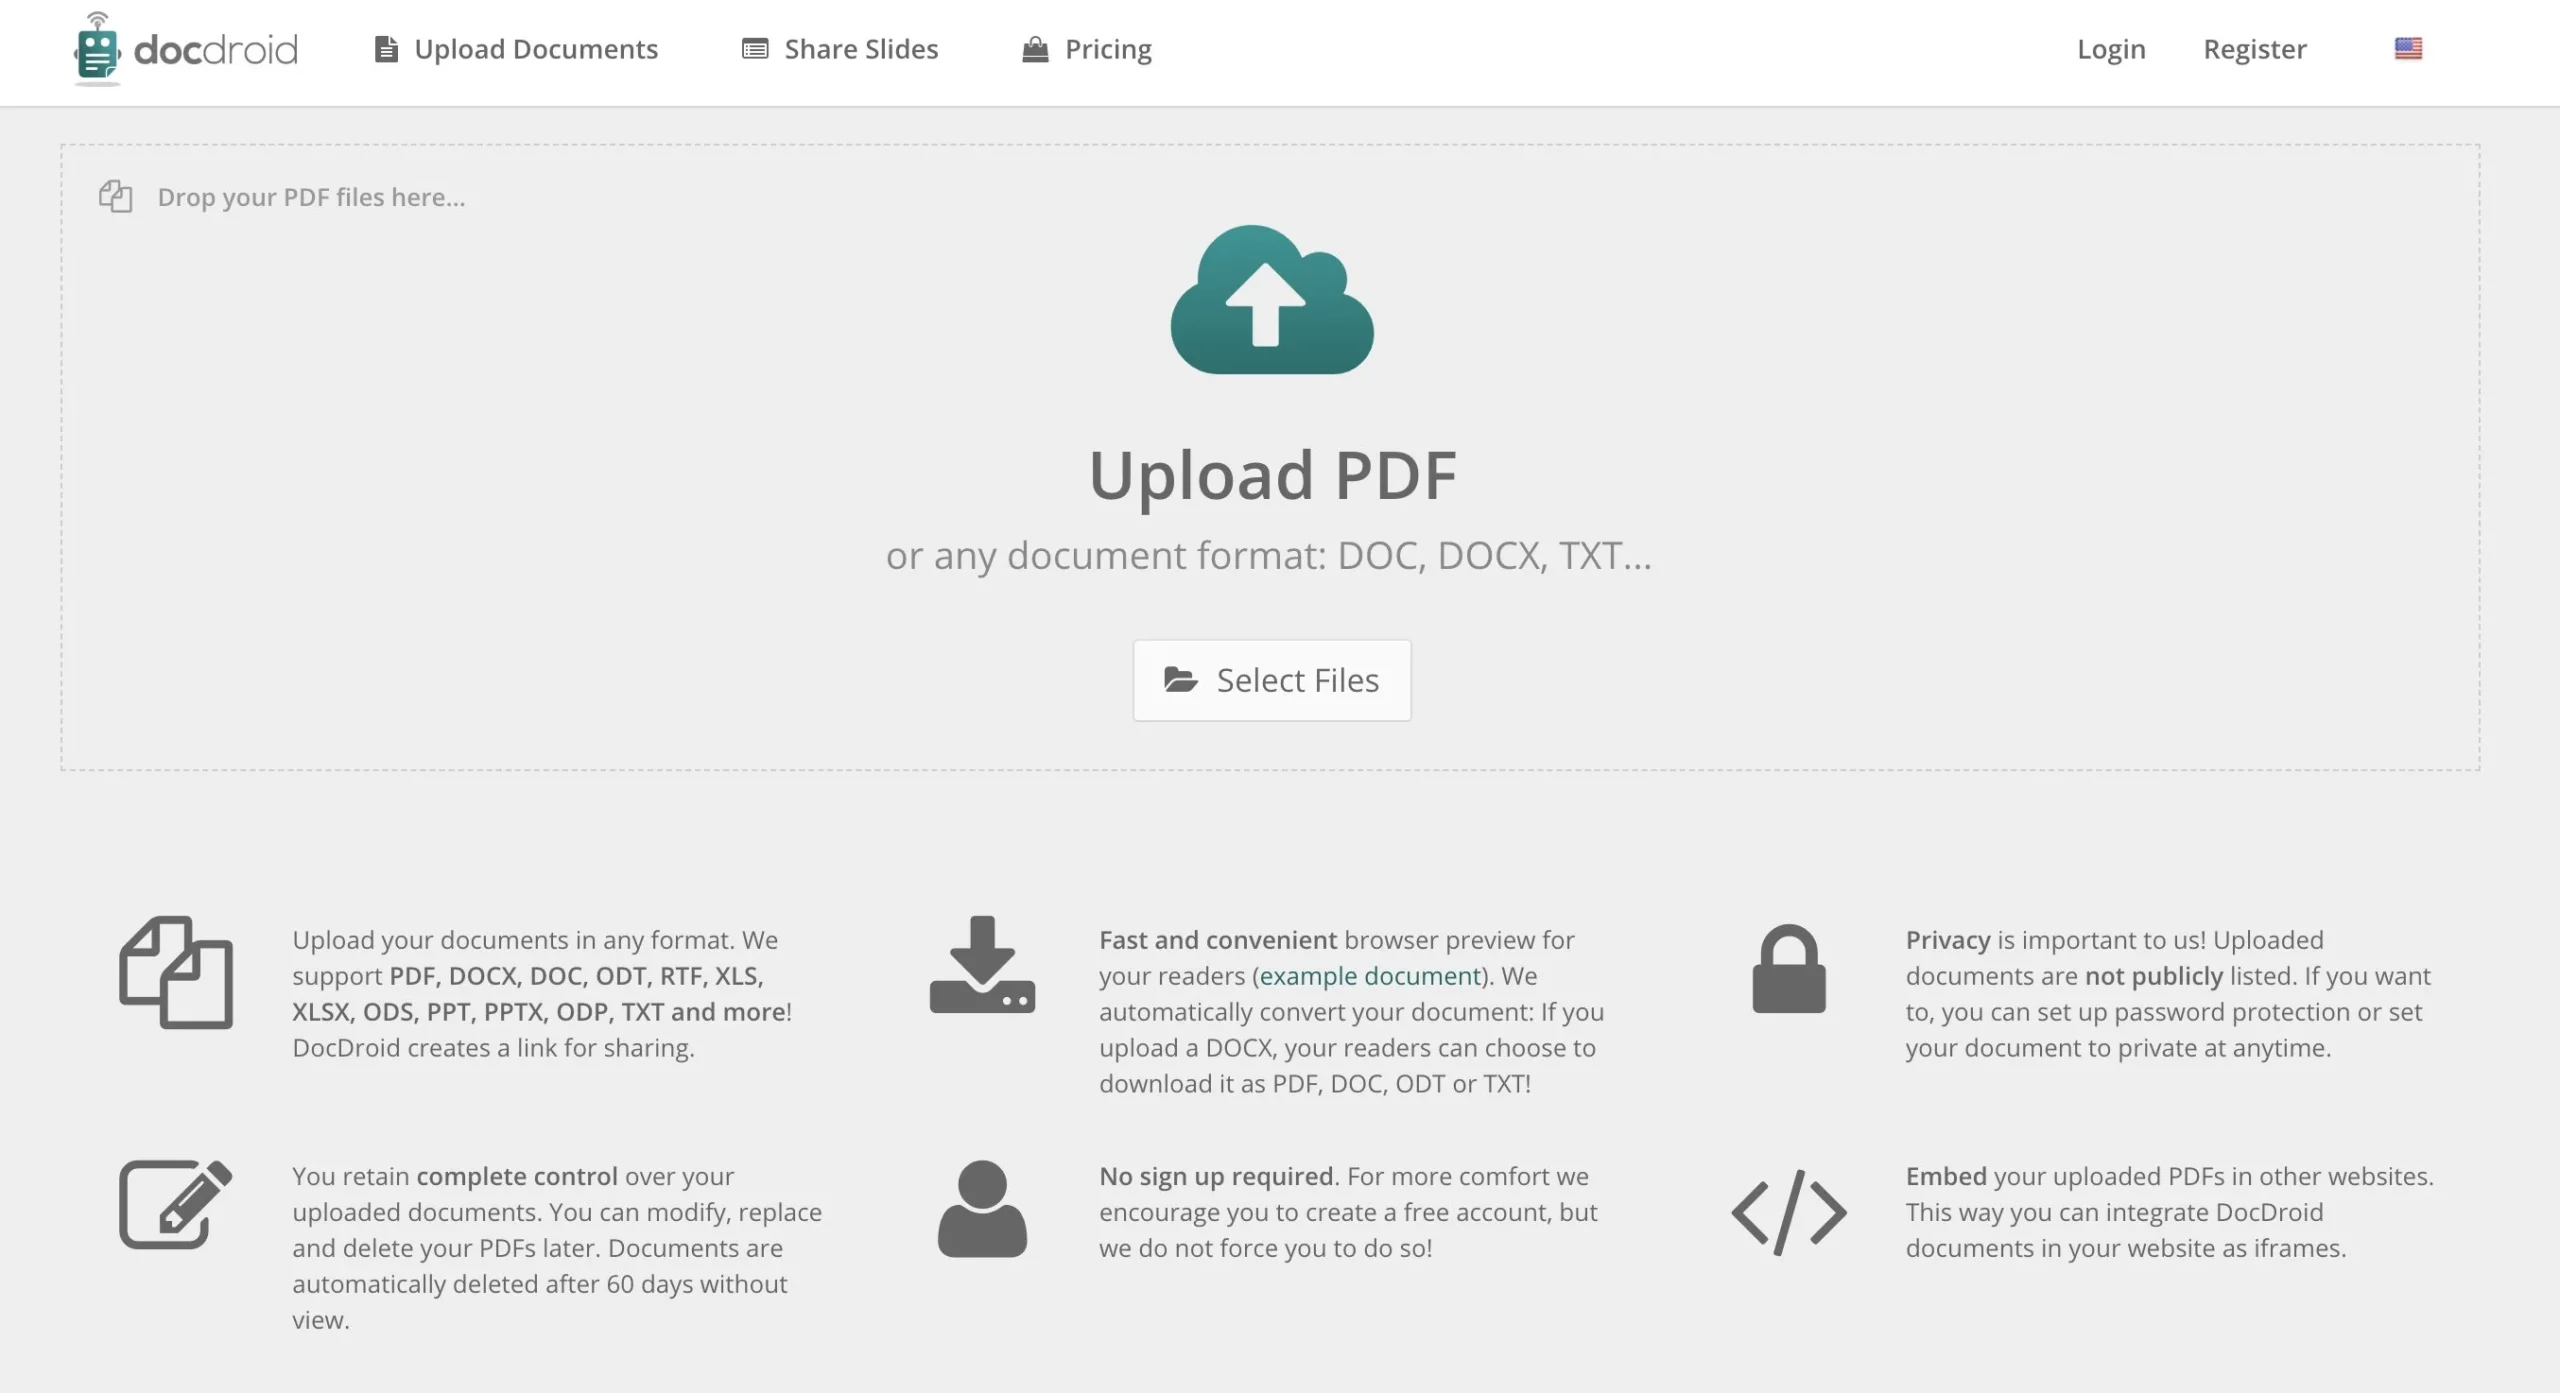Click the code brackets icon beside Embed
This screenshot has height=1393, width=2560.
click(1789, 1212)
